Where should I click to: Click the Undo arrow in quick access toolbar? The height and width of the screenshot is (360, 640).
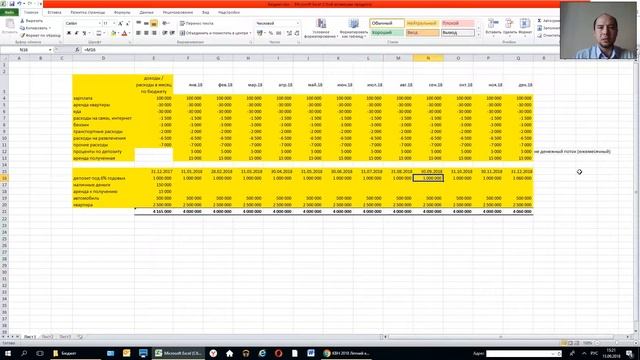[x=19, y=4]
